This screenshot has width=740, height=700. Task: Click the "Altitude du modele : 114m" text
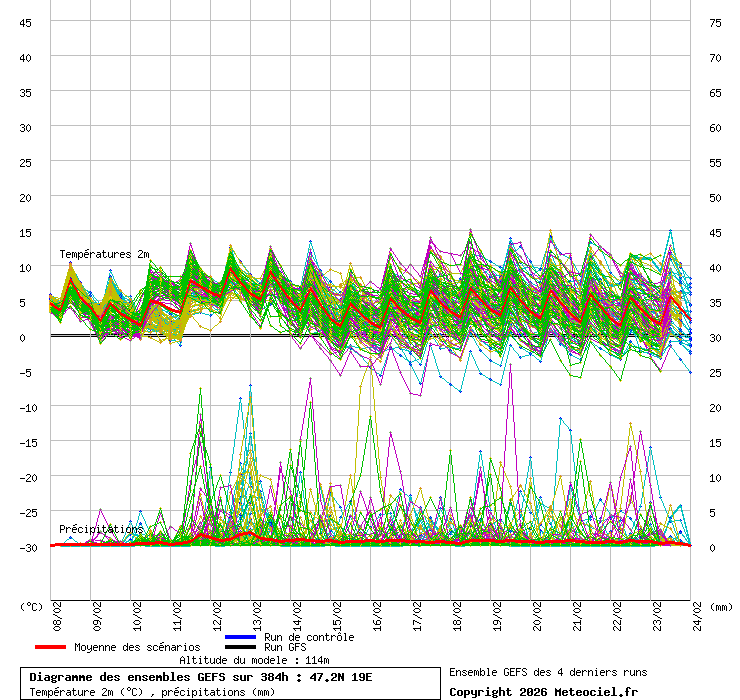254,660
